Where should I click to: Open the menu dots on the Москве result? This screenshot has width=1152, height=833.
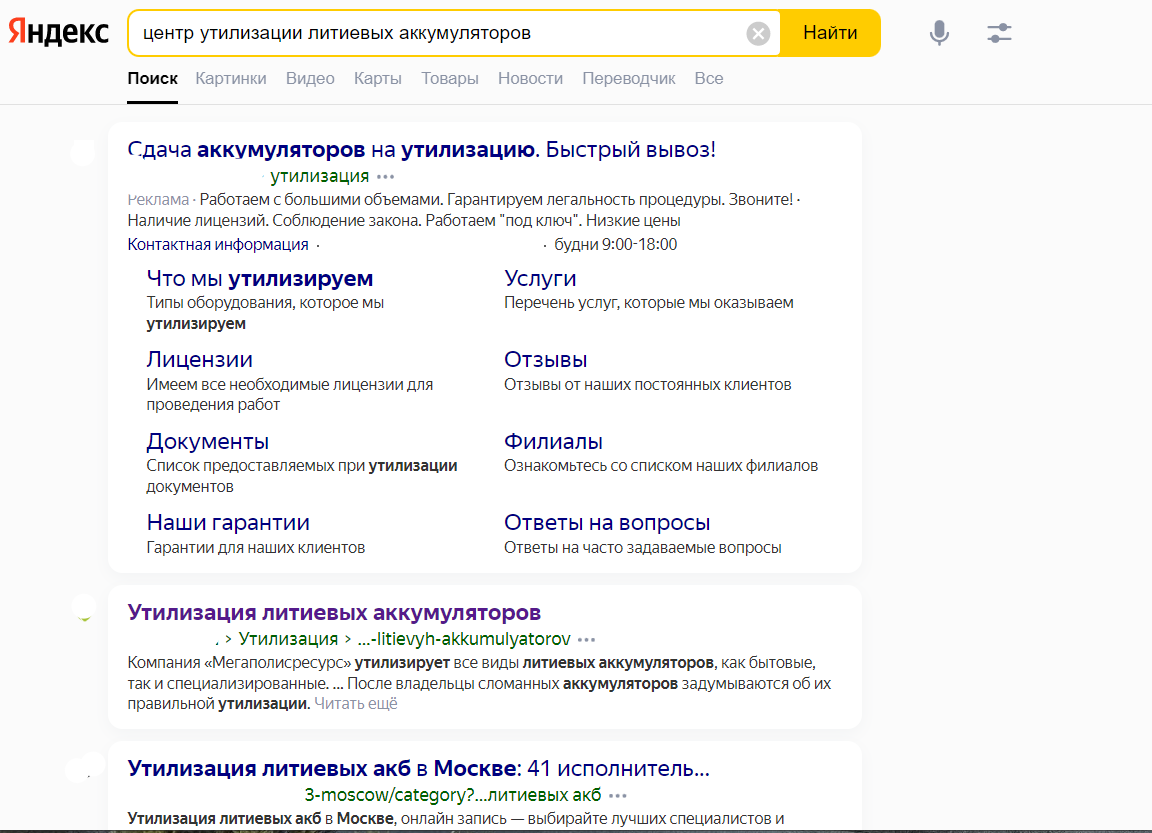click(x=620, y=794)
